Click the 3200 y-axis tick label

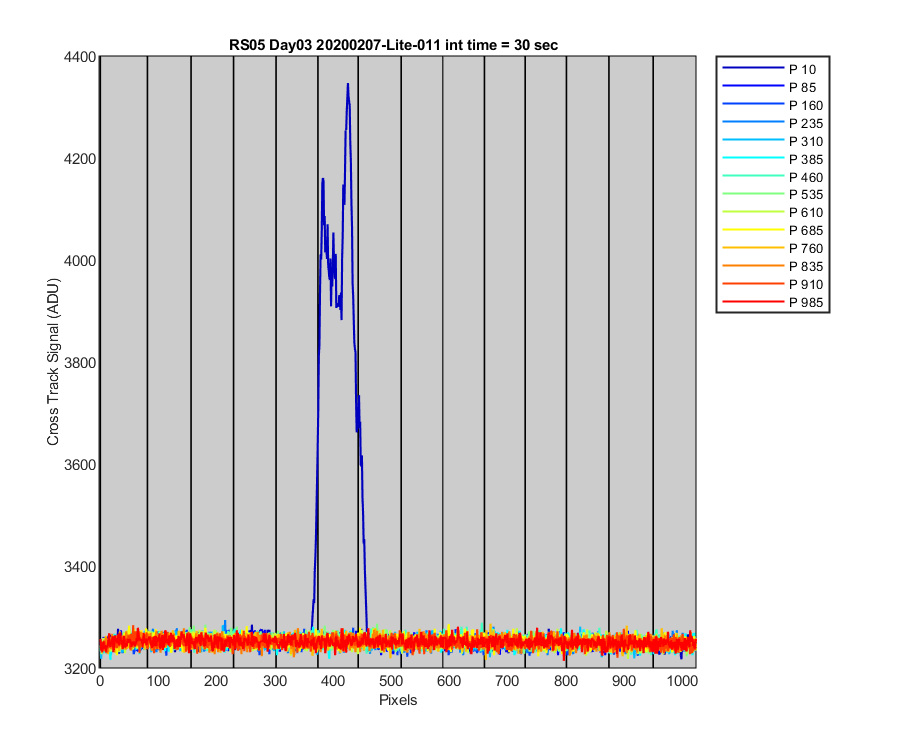click(79, 669)
